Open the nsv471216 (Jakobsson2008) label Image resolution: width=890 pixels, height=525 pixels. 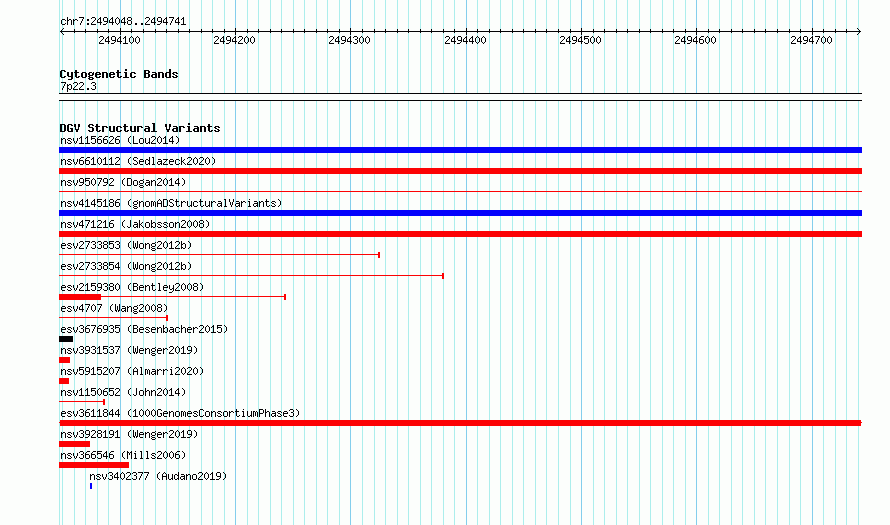135,224
